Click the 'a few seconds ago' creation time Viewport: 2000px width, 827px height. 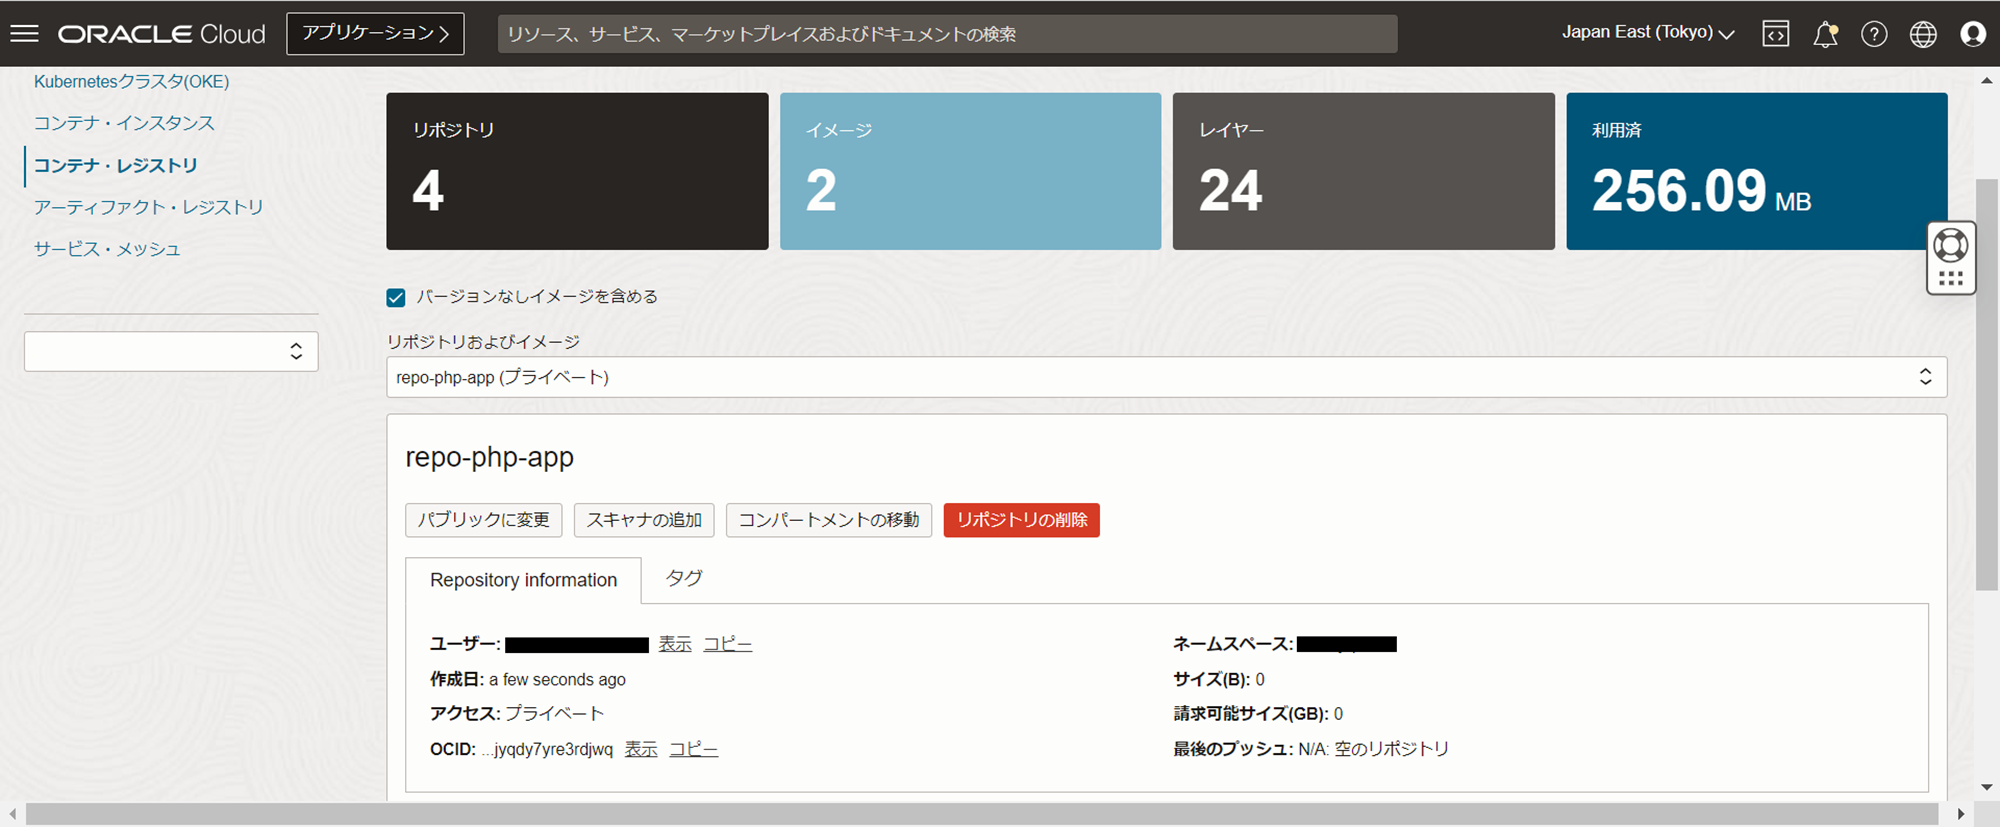[557, 679]
